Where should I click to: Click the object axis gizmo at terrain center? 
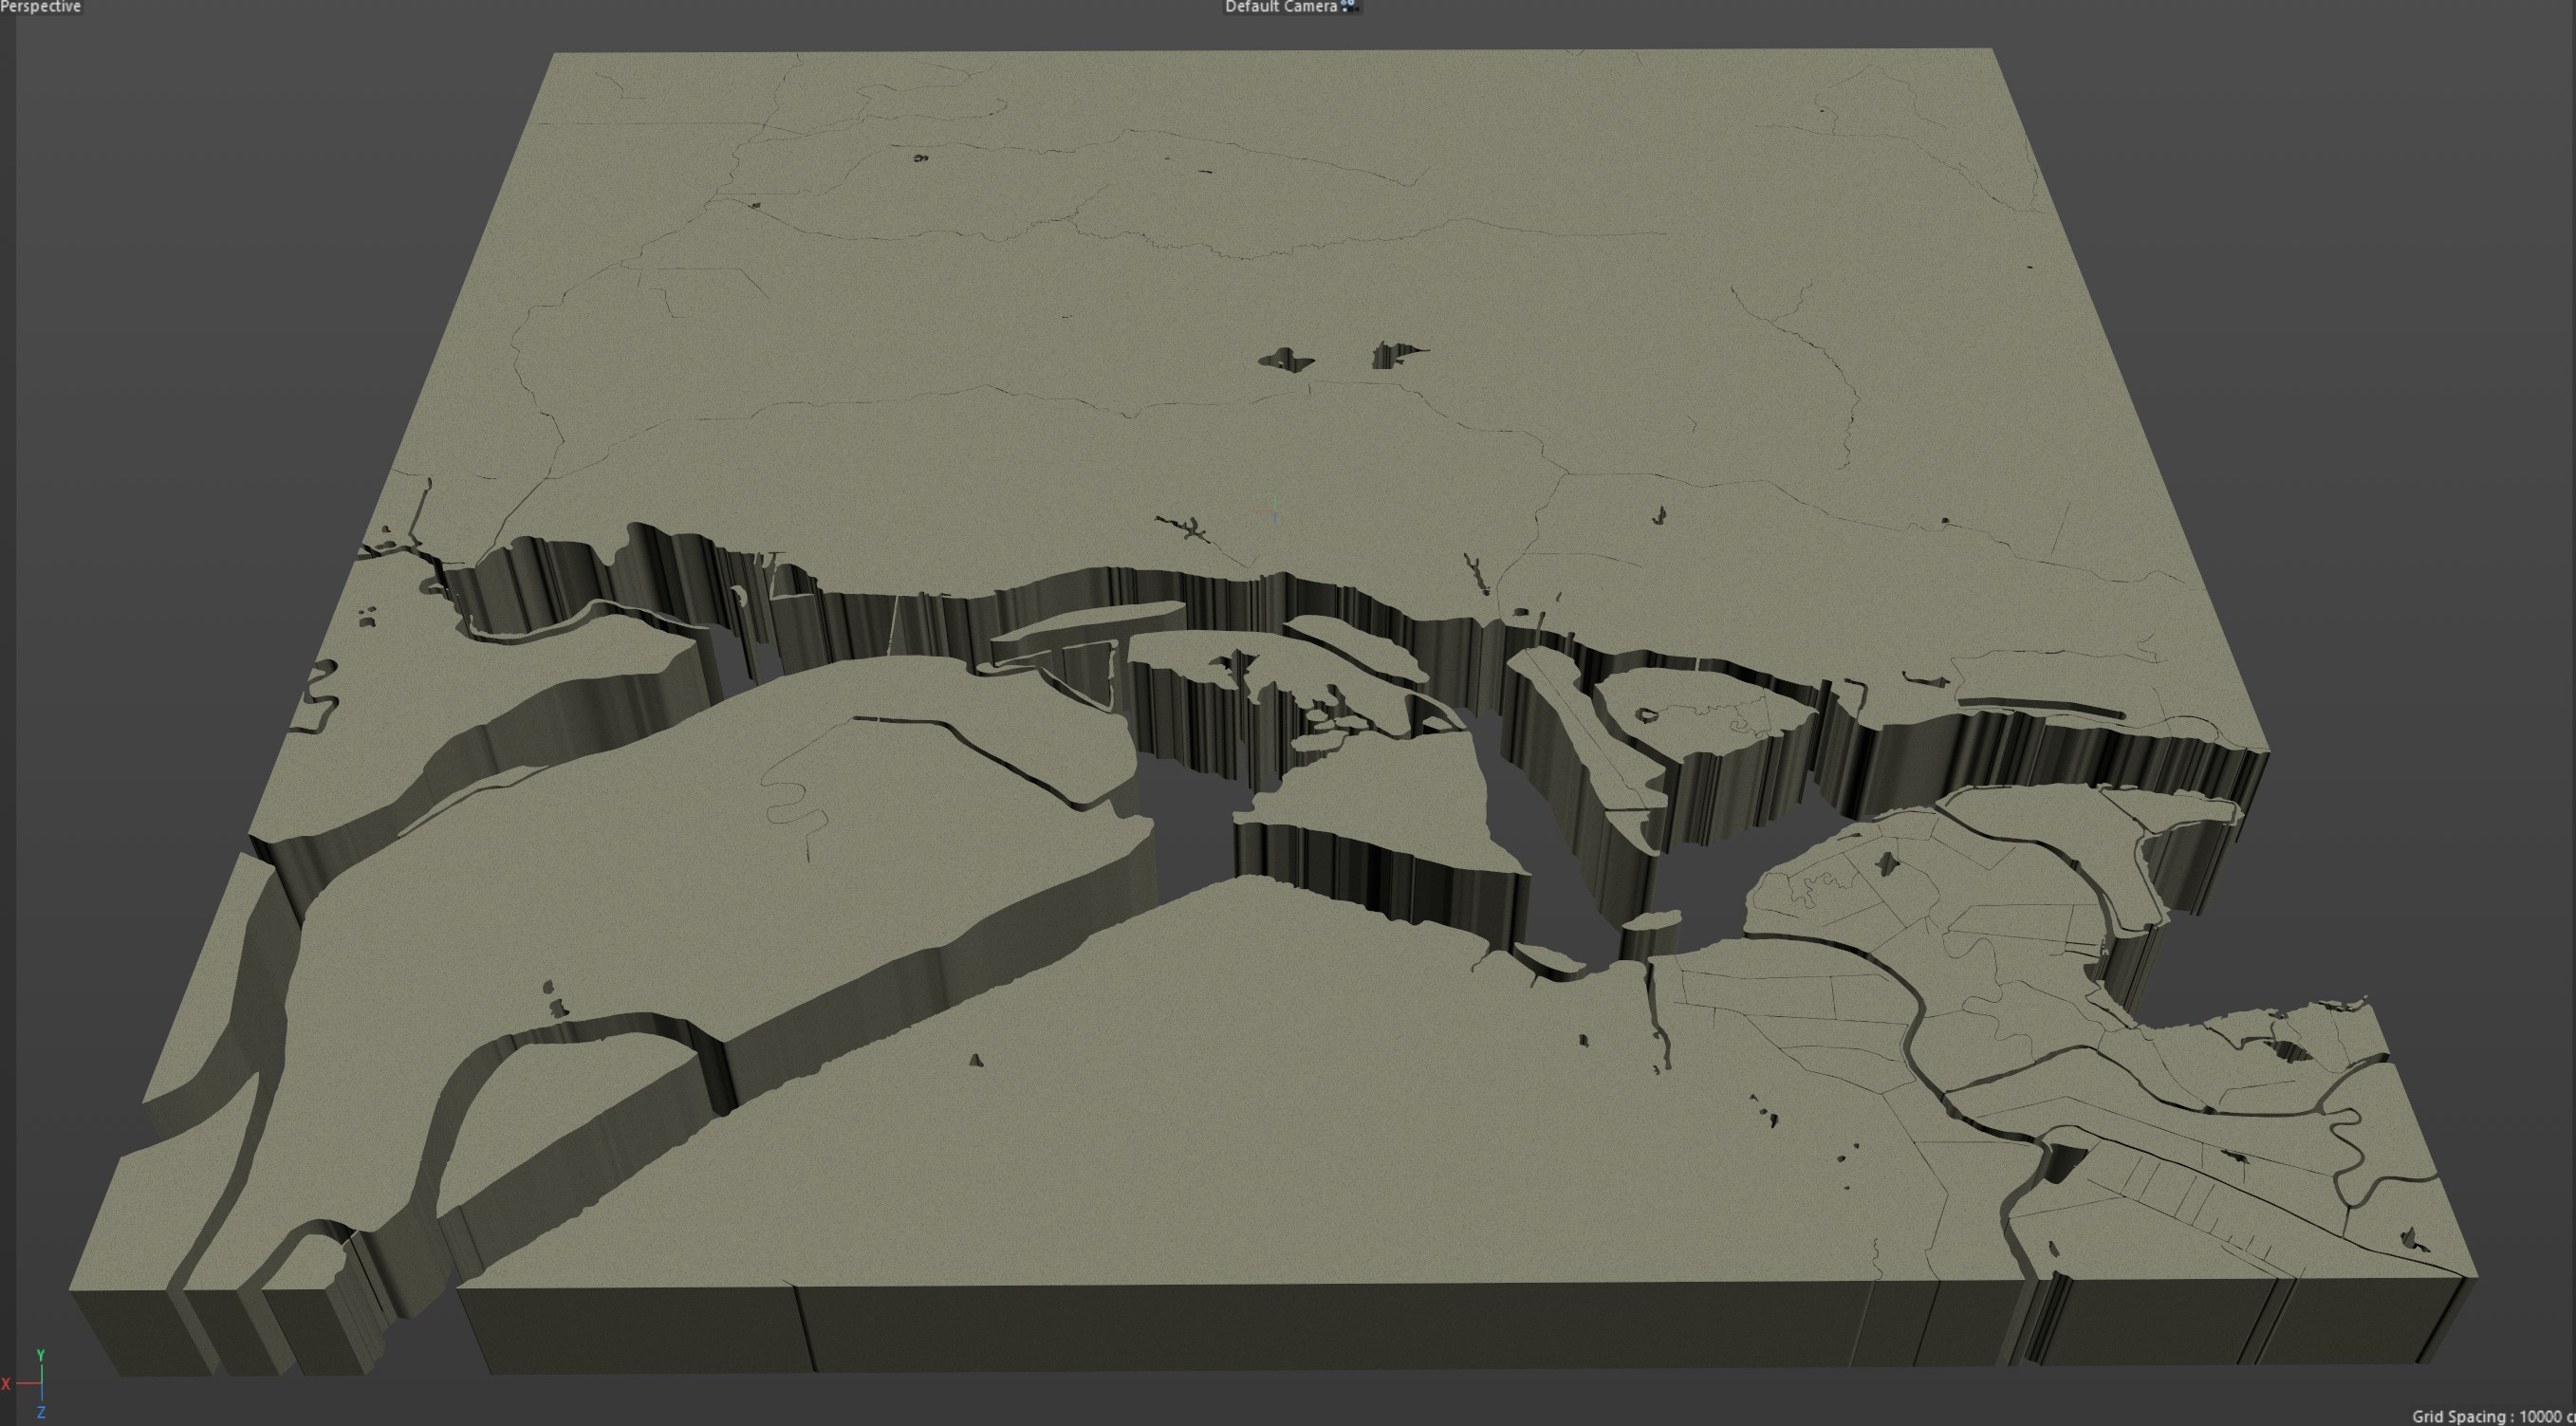click(x=1274, y=511)
